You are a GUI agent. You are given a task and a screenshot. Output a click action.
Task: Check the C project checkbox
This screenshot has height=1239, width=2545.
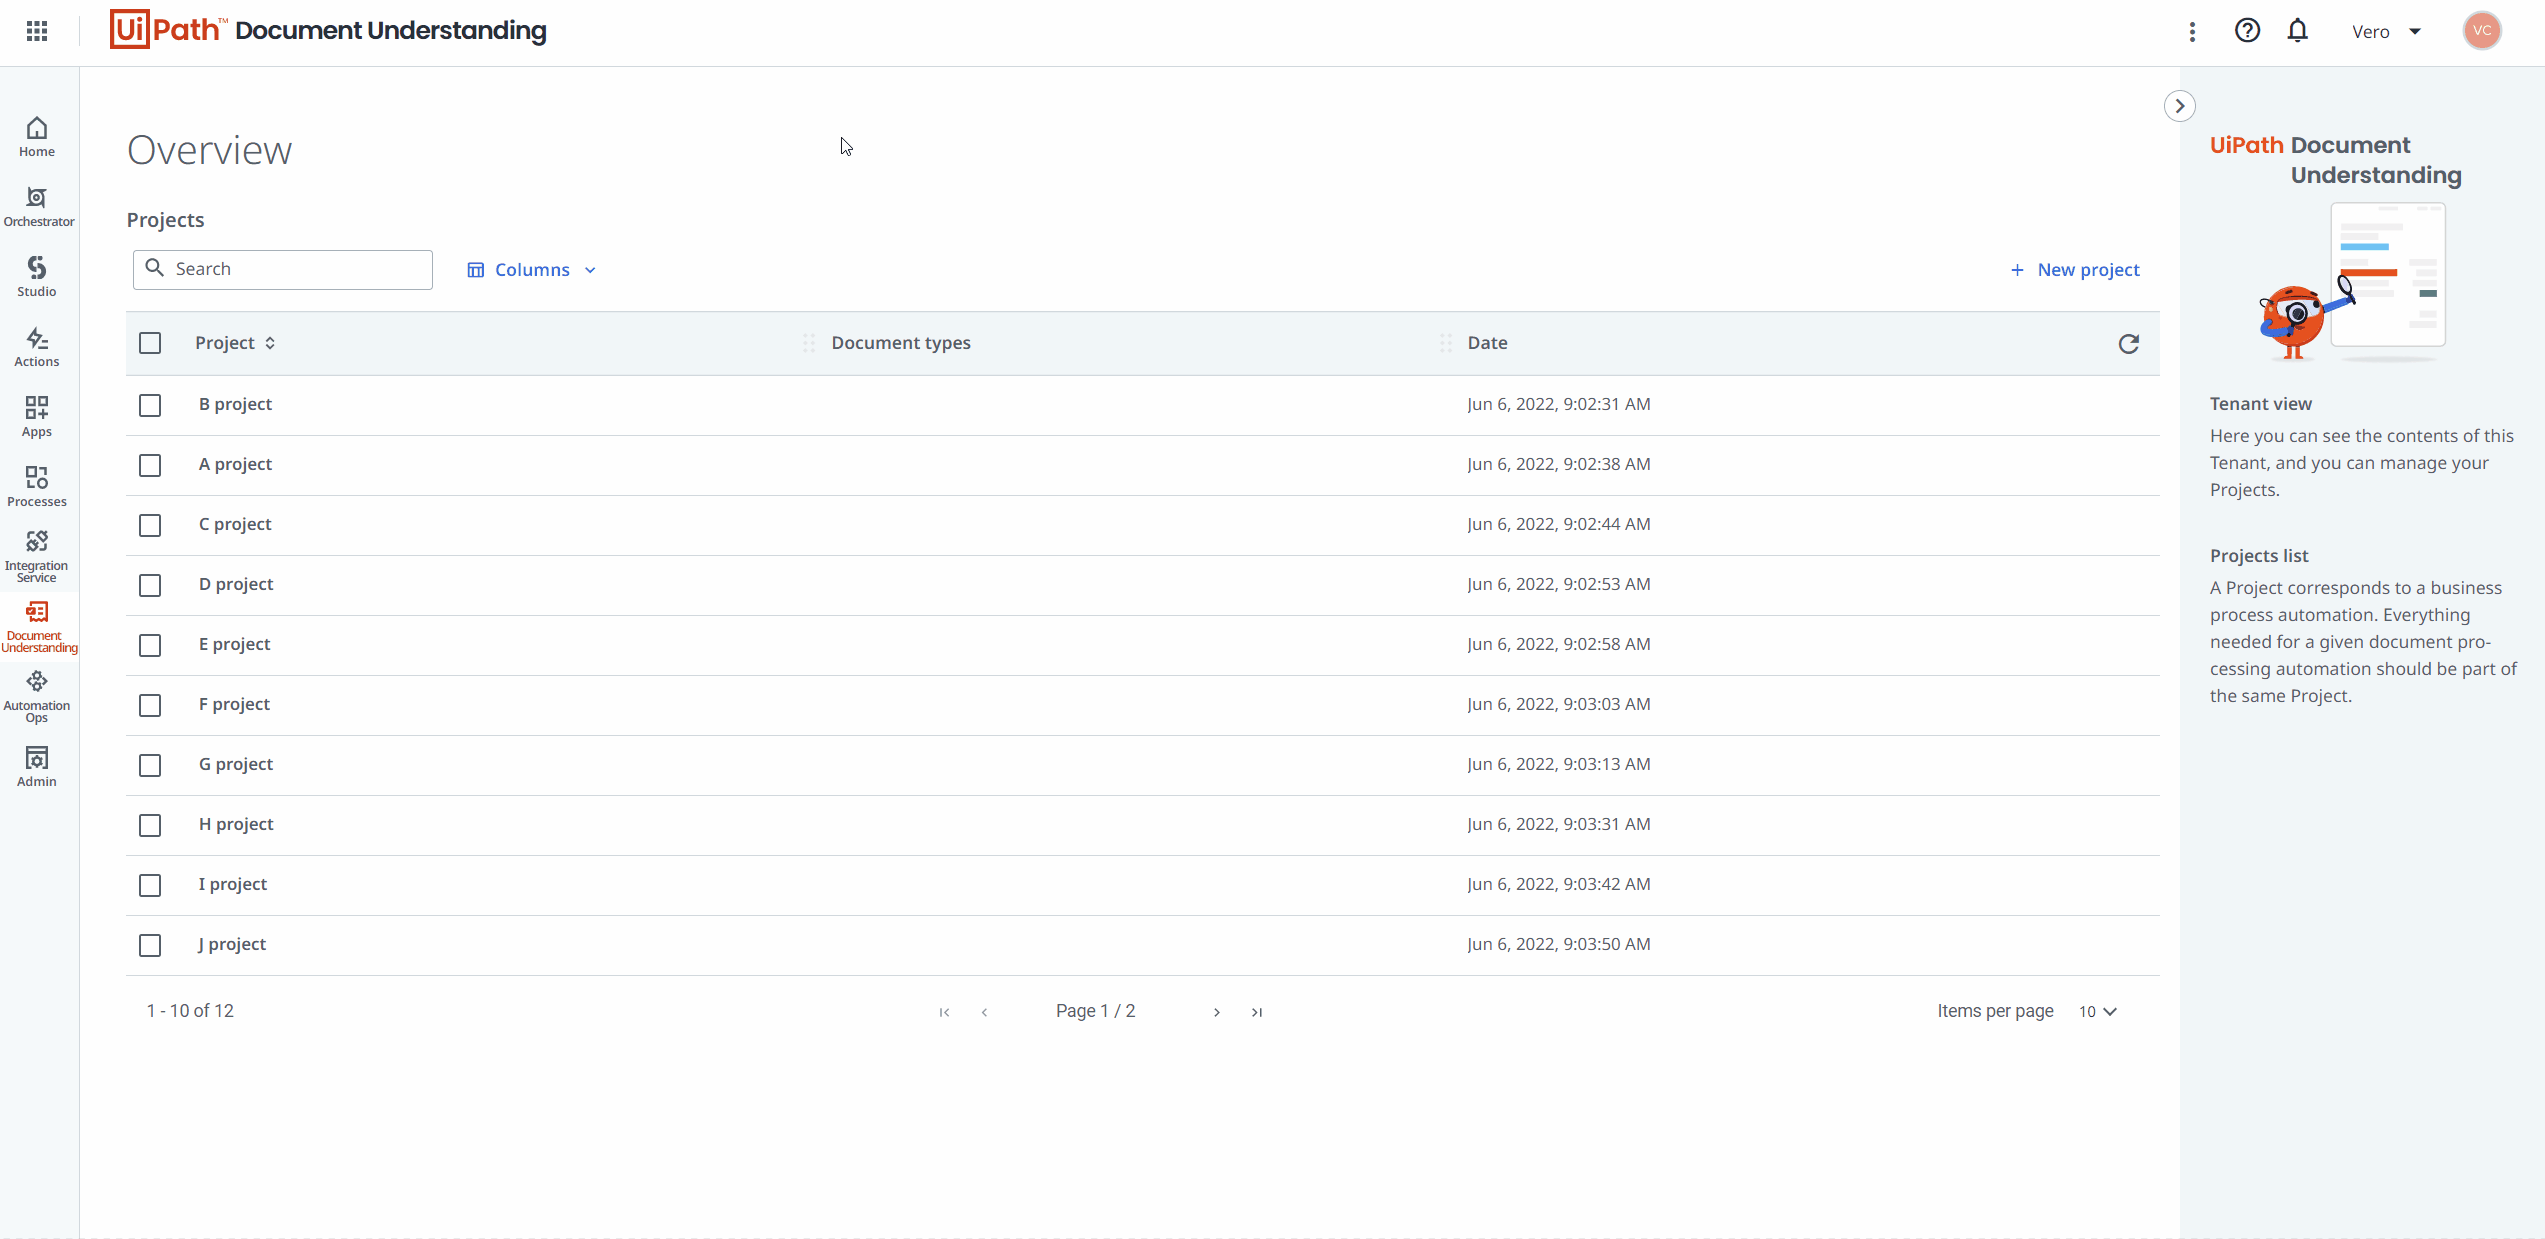click(x=150, y=525)
